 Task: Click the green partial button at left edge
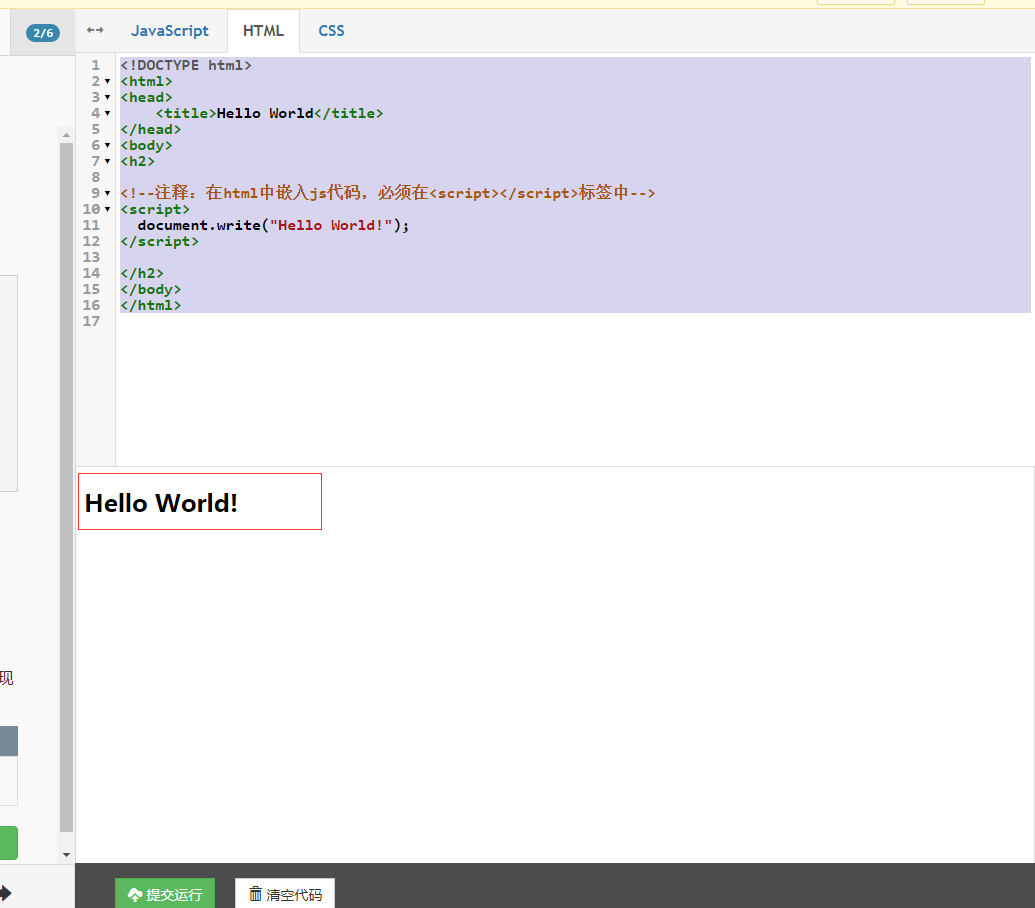click(9, 843)
